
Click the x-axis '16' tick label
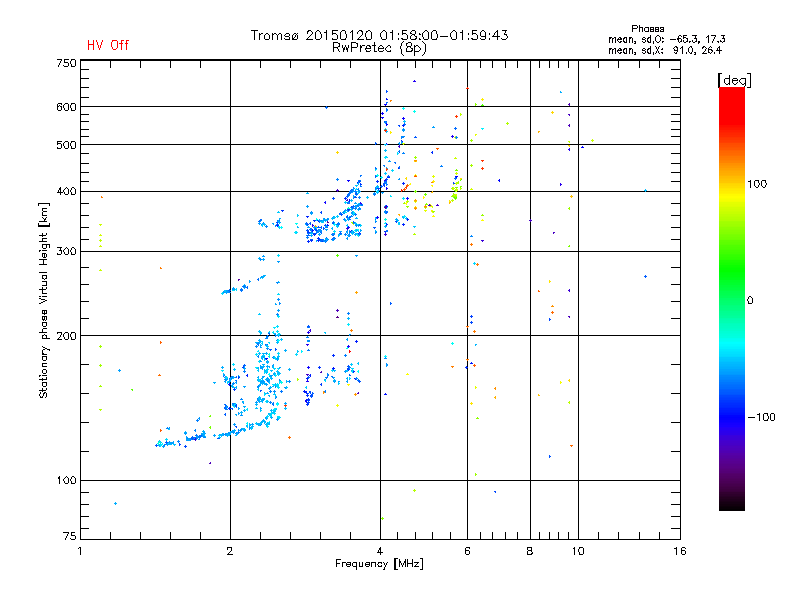(680, 551)
